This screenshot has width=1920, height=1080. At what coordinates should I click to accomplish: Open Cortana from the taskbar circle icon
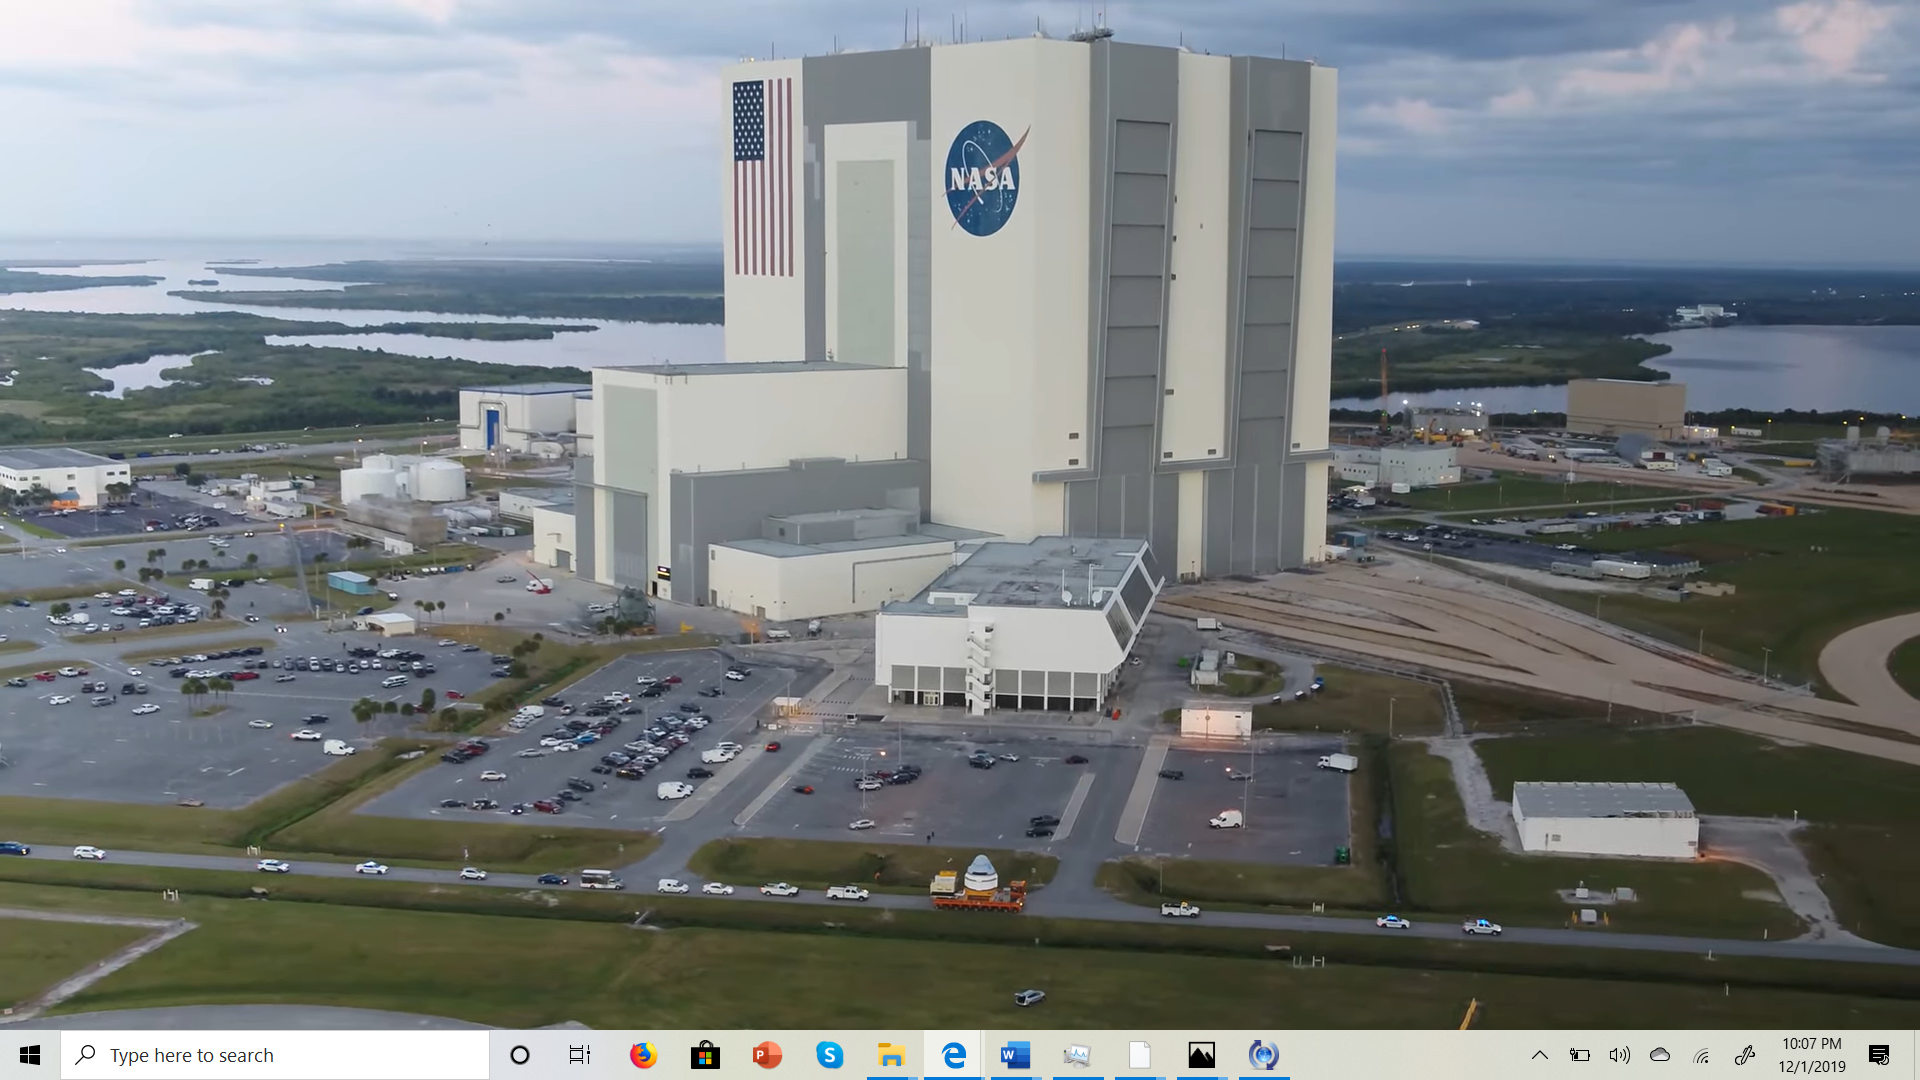click(520, 1055)
